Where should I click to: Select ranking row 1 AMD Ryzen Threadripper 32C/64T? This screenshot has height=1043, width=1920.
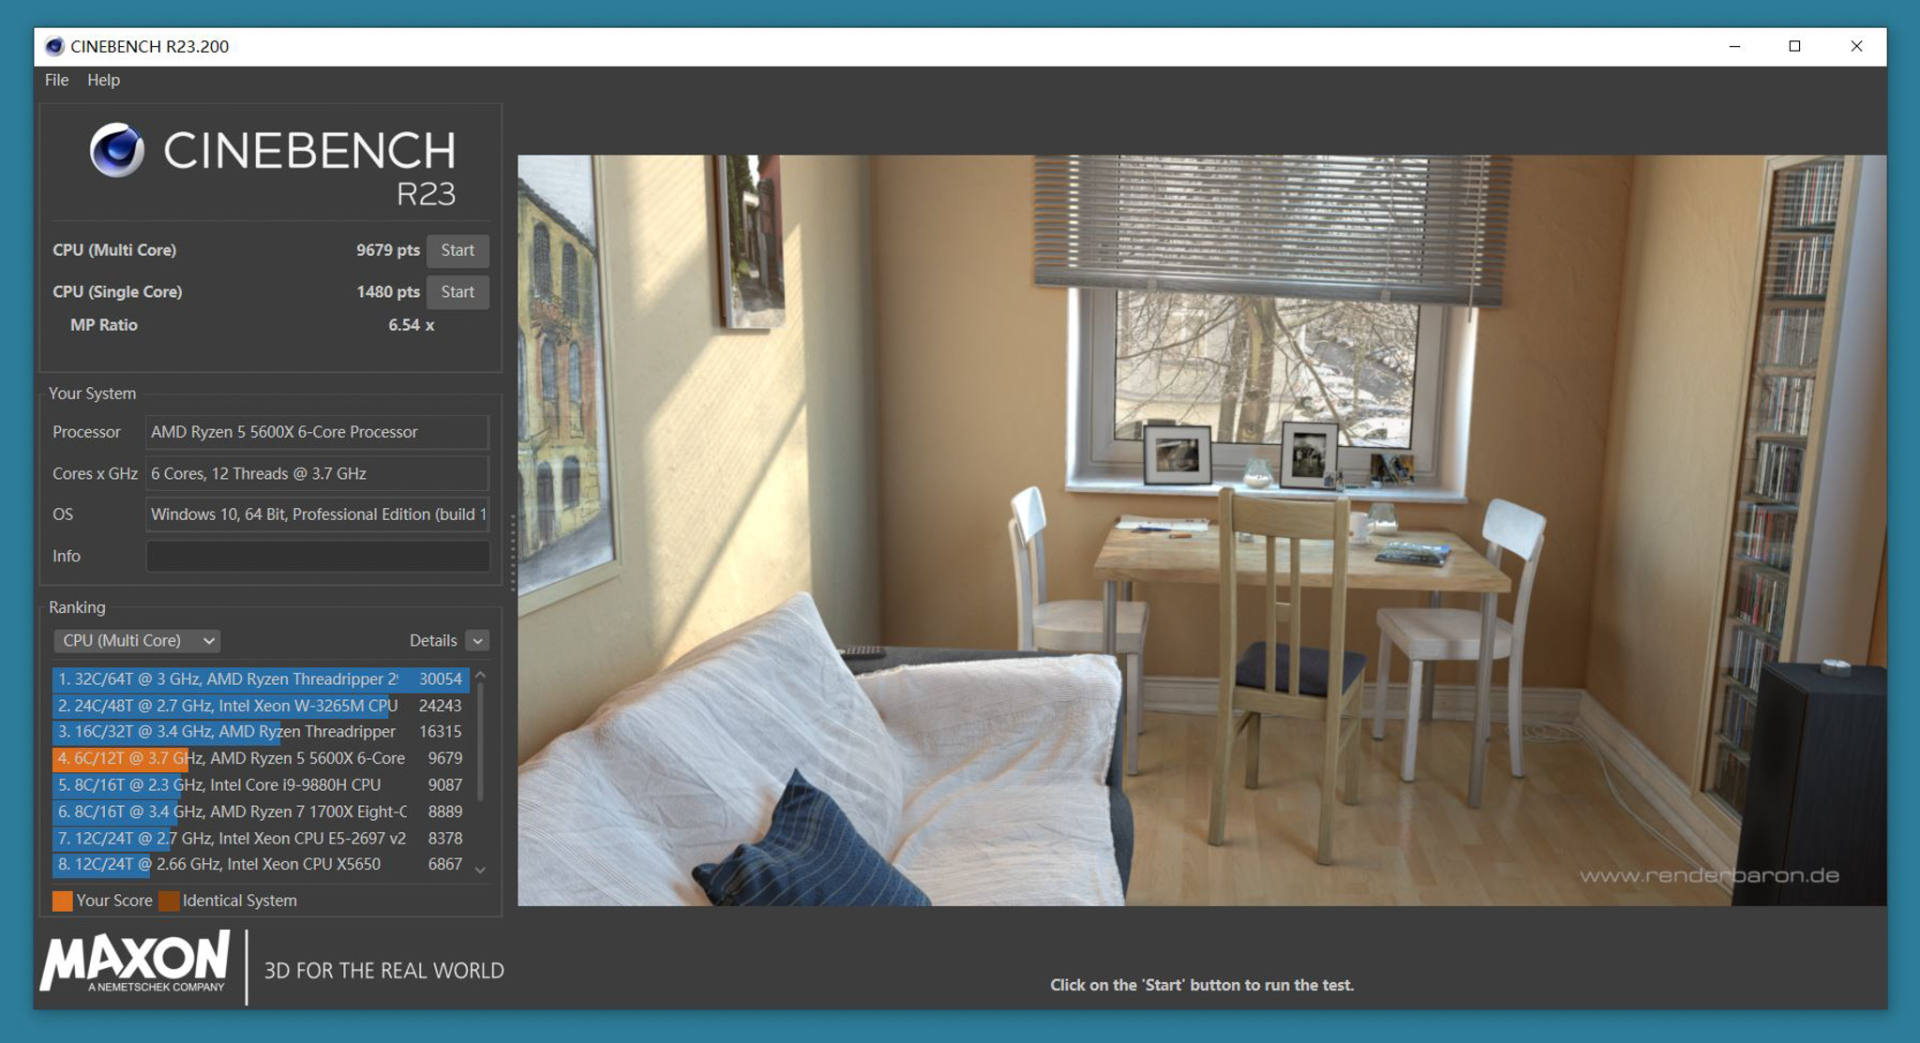point(260,679)
